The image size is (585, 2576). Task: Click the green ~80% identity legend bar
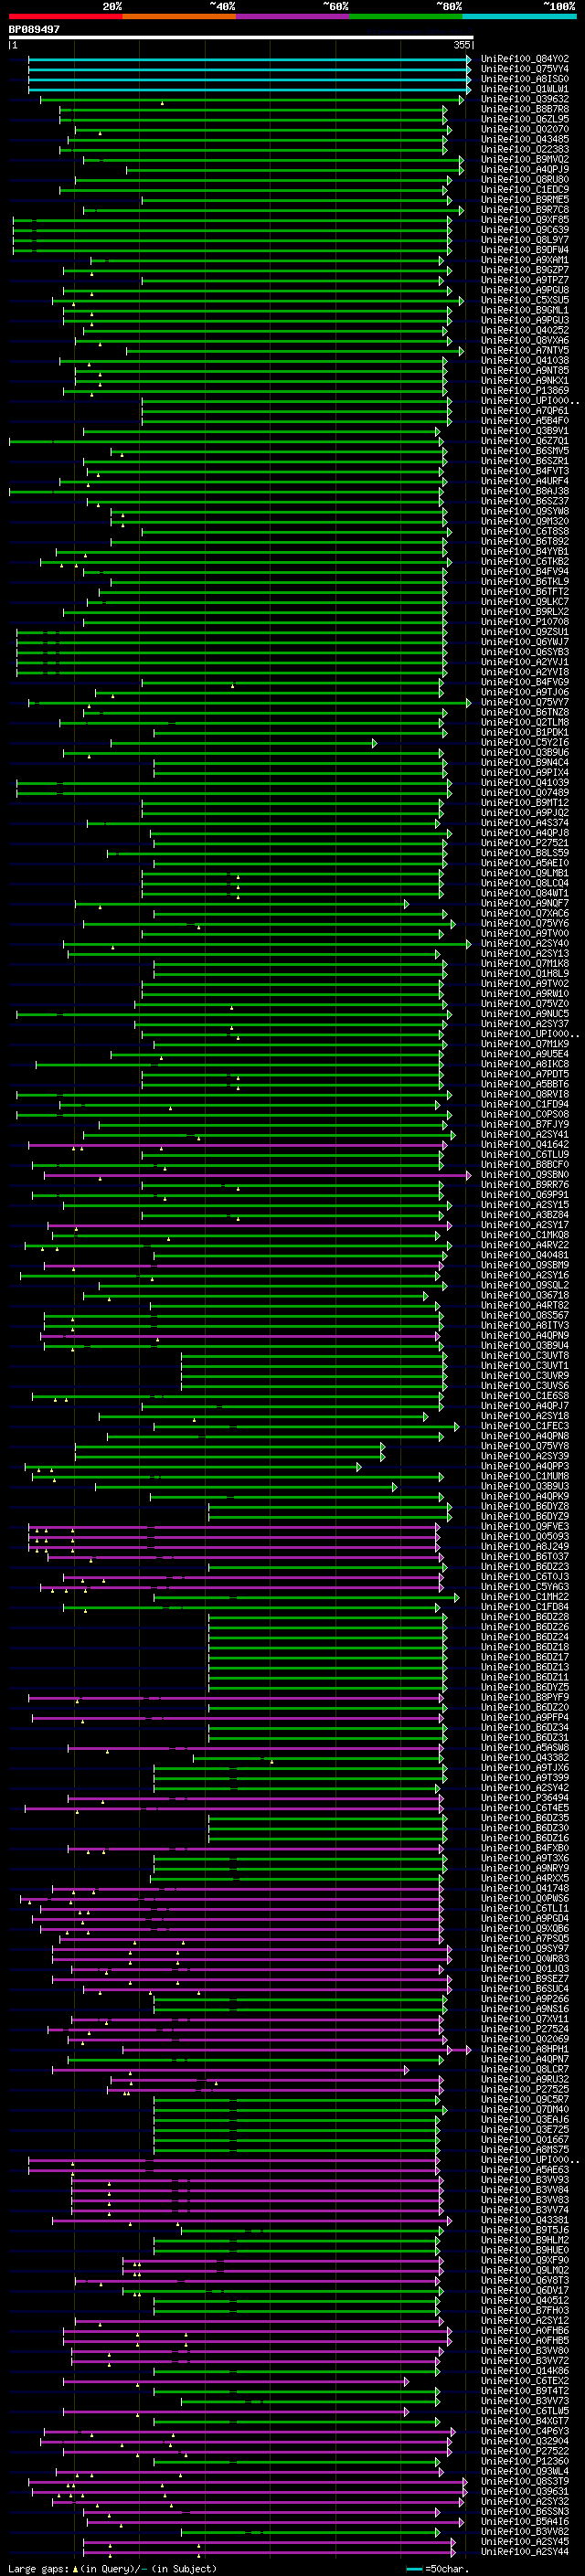pyautogui.click(x=406, y=16)
